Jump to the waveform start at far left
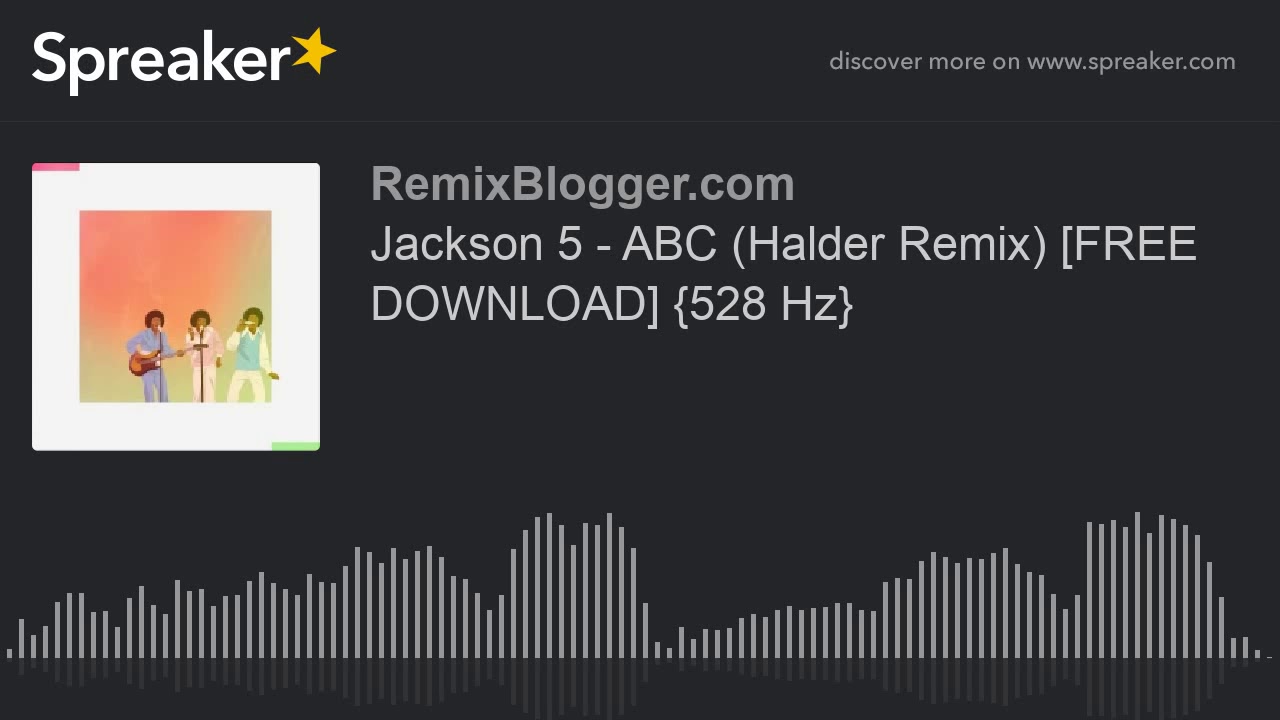This screenshot has width=1280, height=720. click(x=9, y=653)
